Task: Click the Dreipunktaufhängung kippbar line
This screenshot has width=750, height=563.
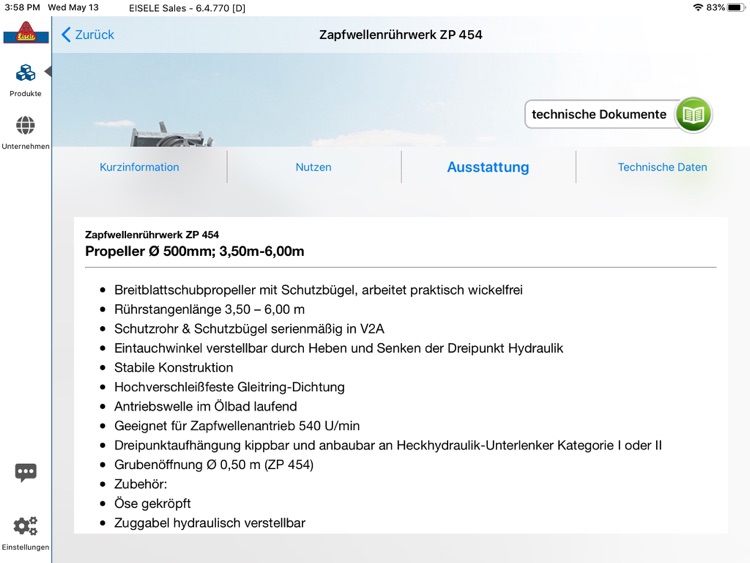Action: click(388, 445)
